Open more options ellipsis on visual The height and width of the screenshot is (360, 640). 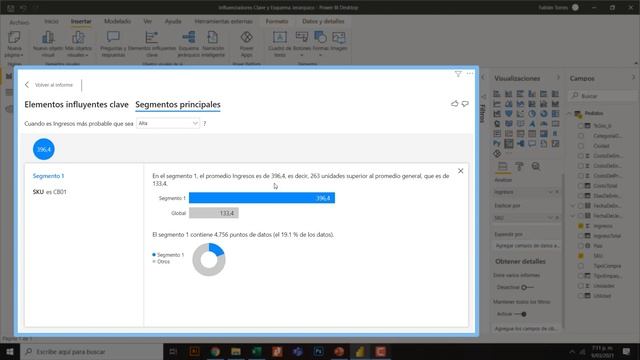pos(470,73)
